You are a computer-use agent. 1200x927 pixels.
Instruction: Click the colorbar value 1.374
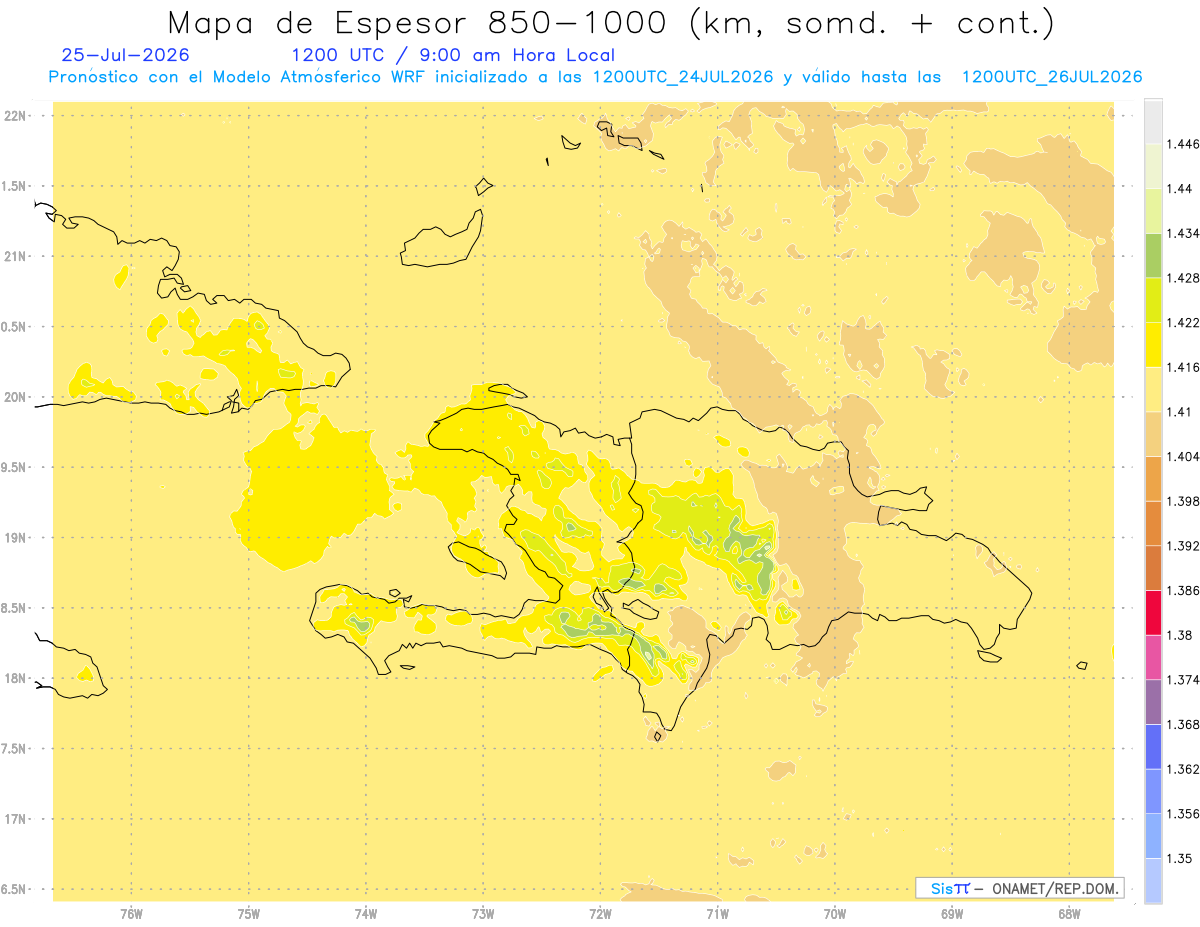[1185, 680]
